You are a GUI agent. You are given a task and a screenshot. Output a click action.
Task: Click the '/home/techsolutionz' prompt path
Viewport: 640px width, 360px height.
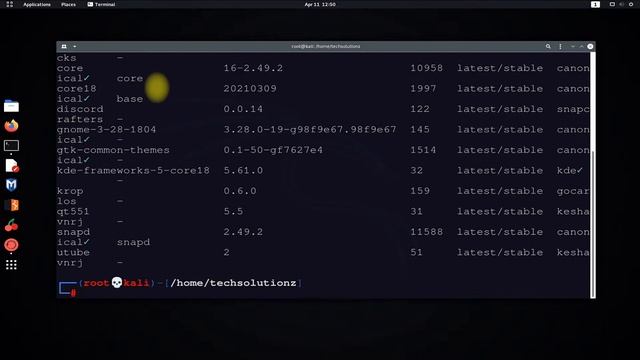[x=233, y=283]
